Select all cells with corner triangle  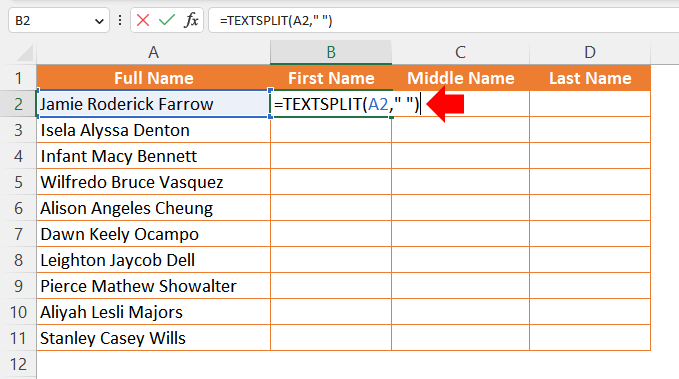[x=24, y=53]
